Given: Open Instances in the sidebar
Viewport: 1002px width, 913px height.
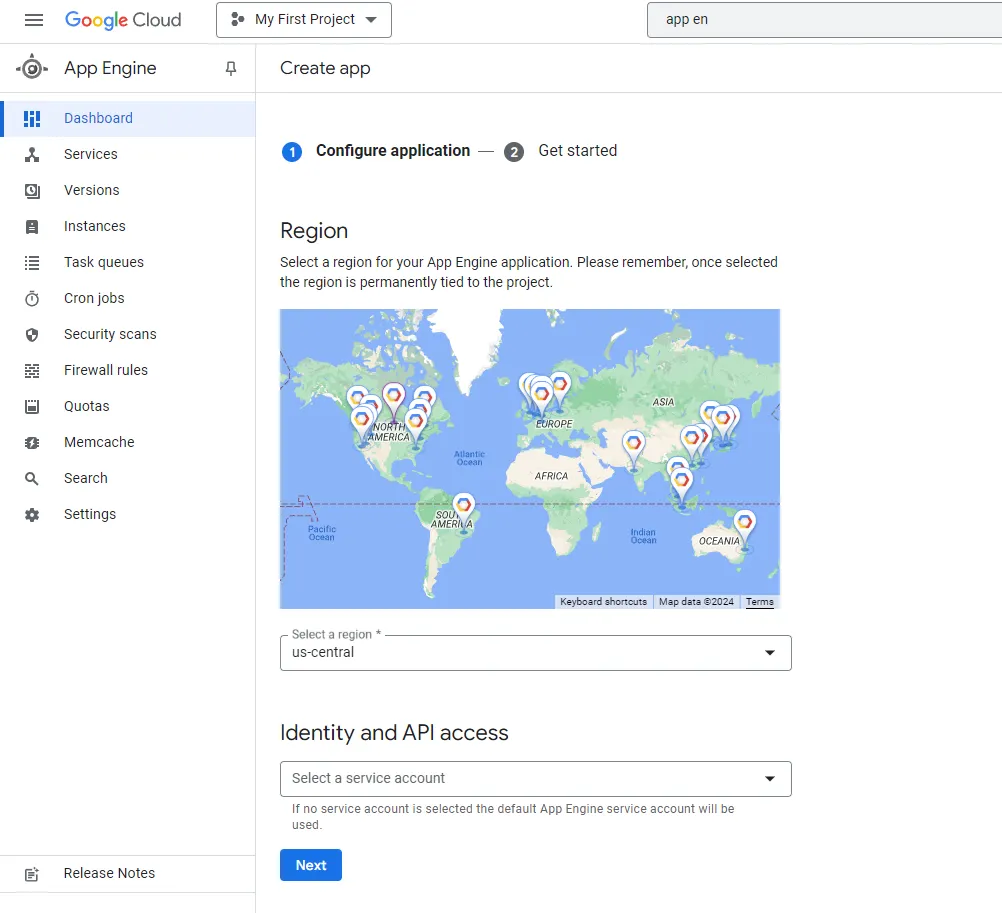Looking at the screenshot, I should [x=128, y=226].
